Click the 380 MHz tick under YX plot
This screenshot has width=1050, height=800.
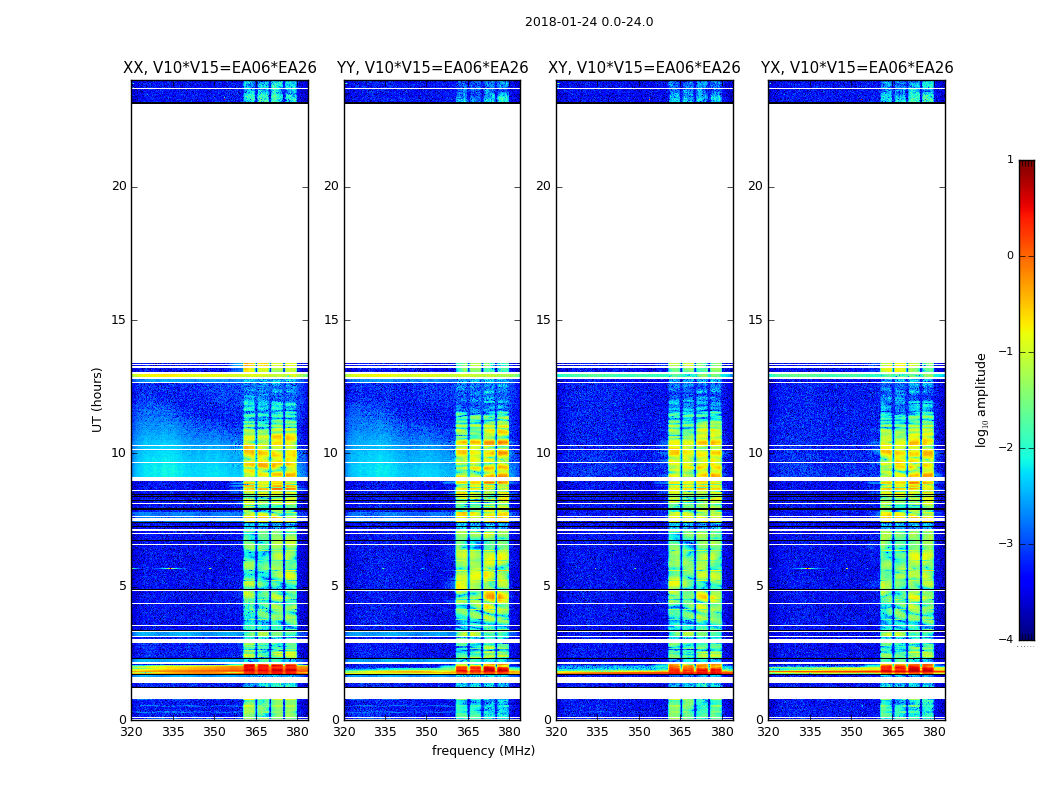point(934,732)
